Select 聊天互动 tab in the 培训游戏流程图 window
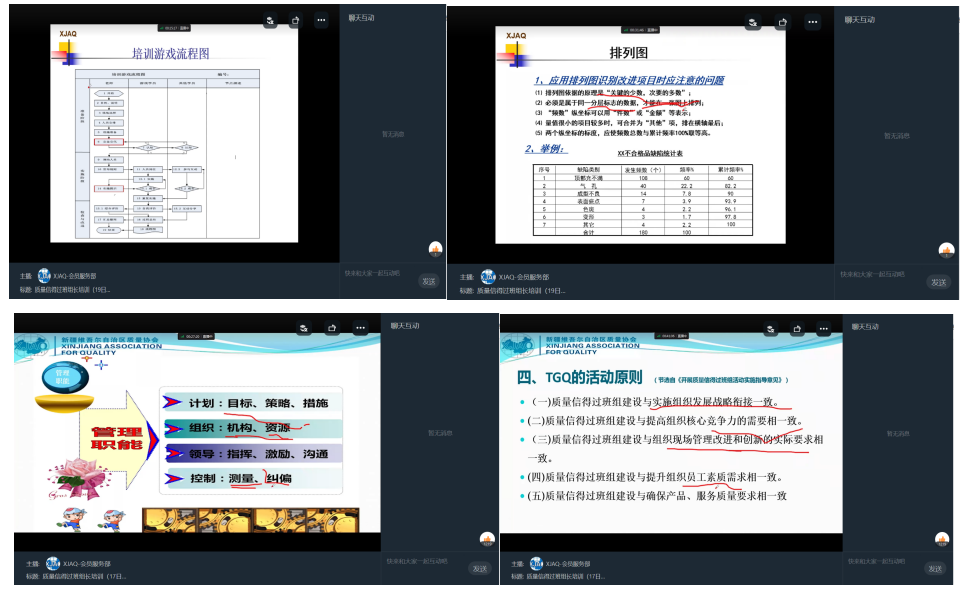 coord(363,19)
